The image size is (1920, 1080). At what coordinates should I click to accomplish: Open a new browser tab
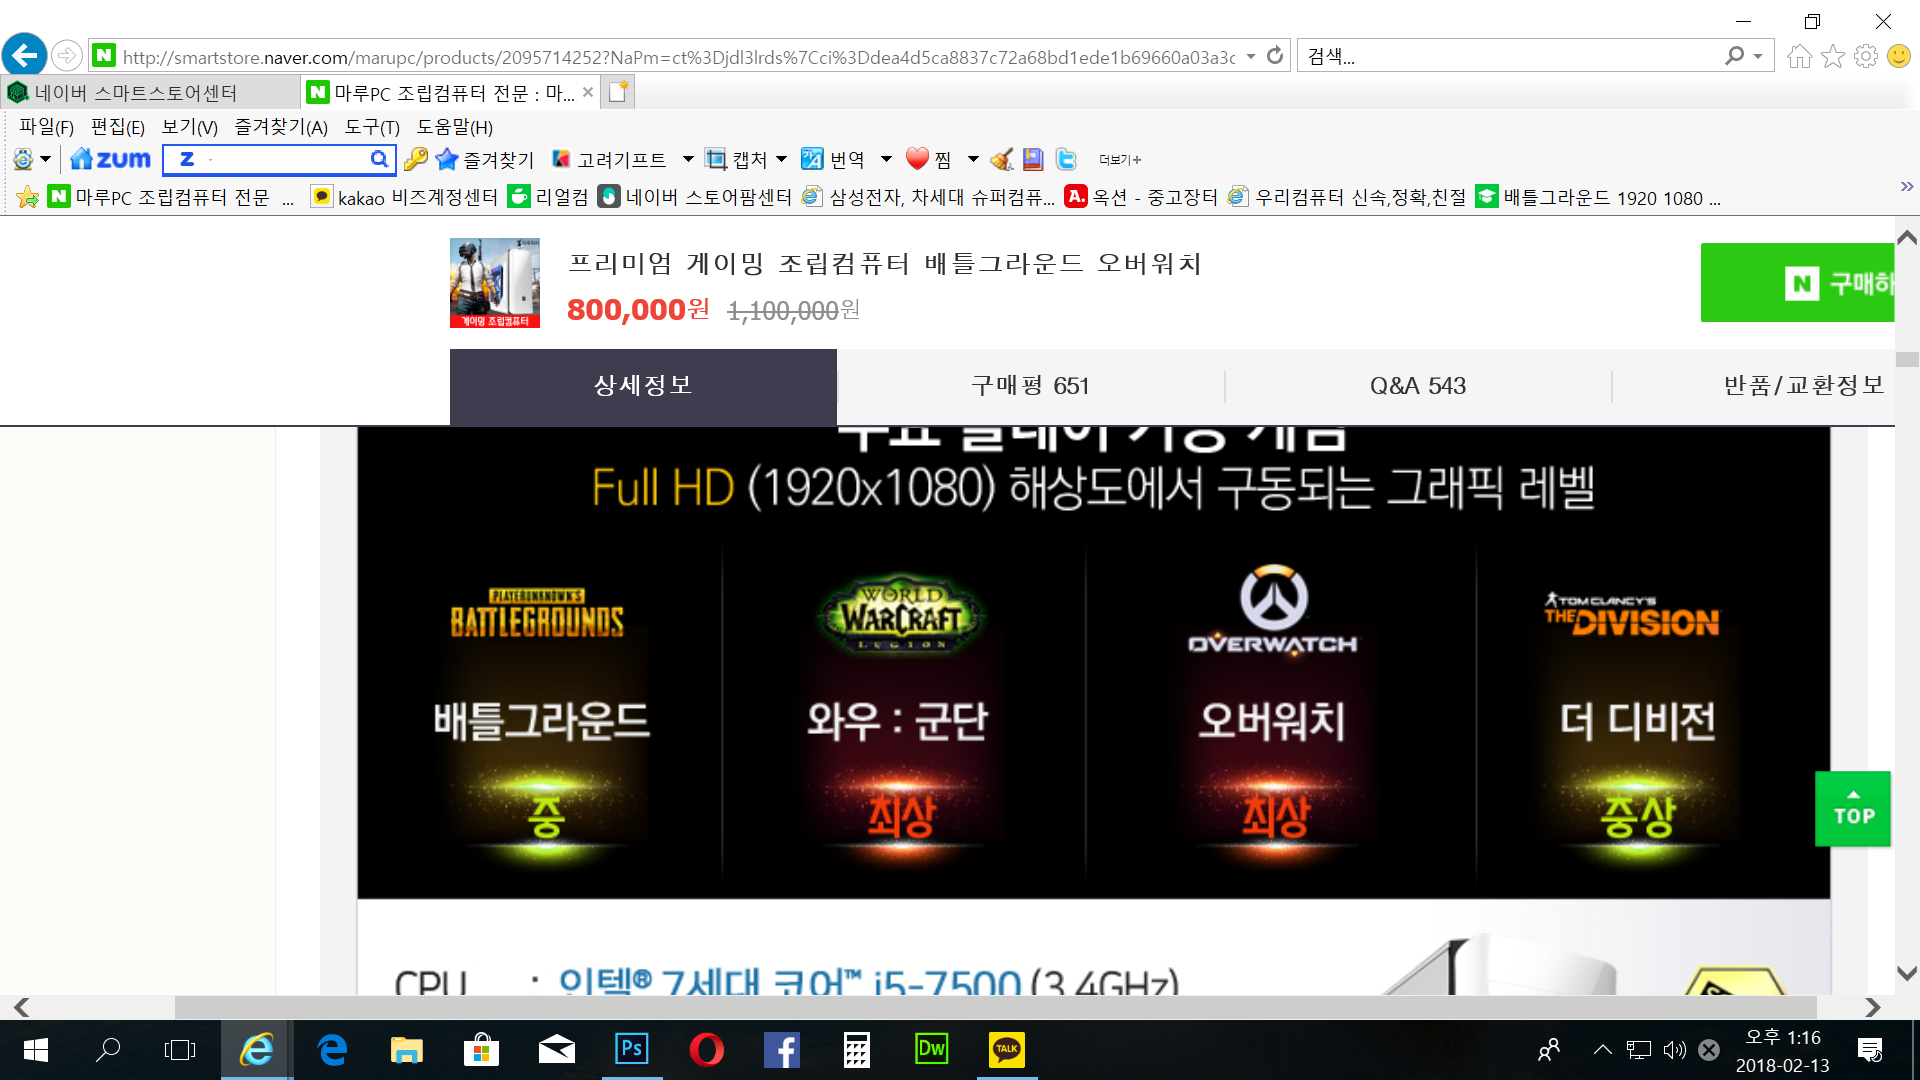[x=619, y=92]
